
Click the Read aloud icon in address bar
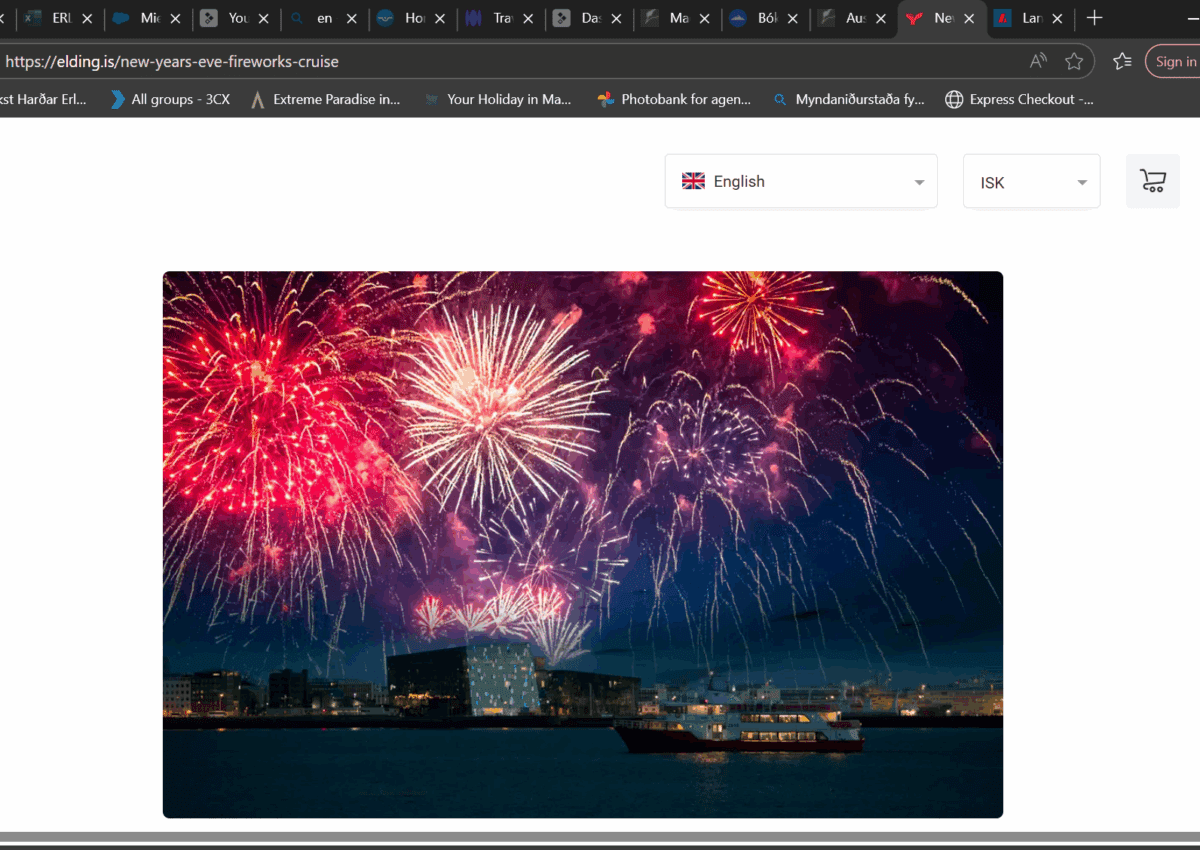click(1038, 61)
